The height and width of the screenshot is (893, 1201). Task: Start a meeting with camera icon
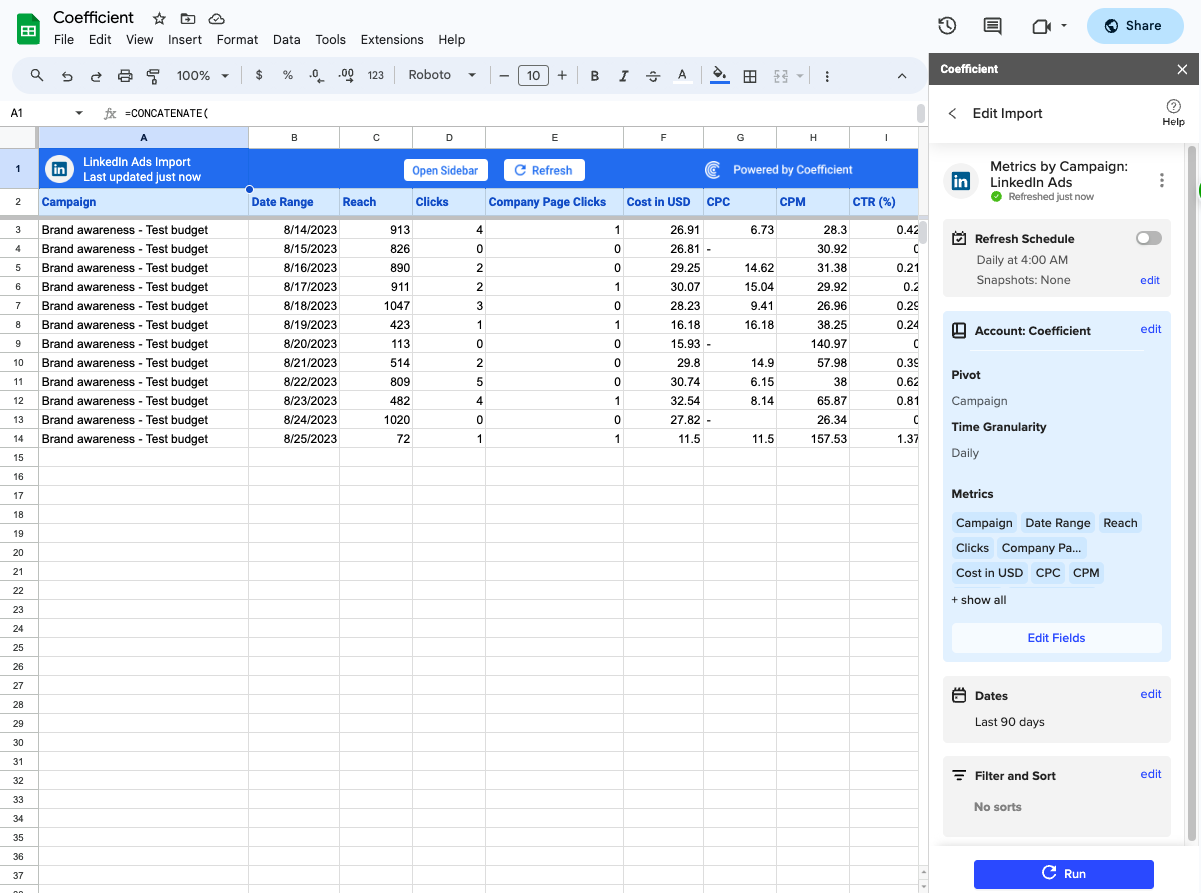click(x=1041, y=26)
